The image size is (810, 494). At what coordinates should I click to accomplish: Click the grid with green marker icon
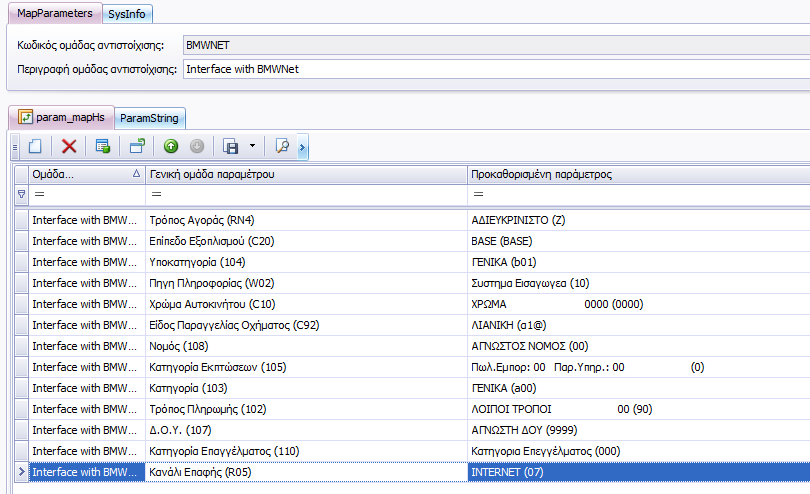point(102,146)
